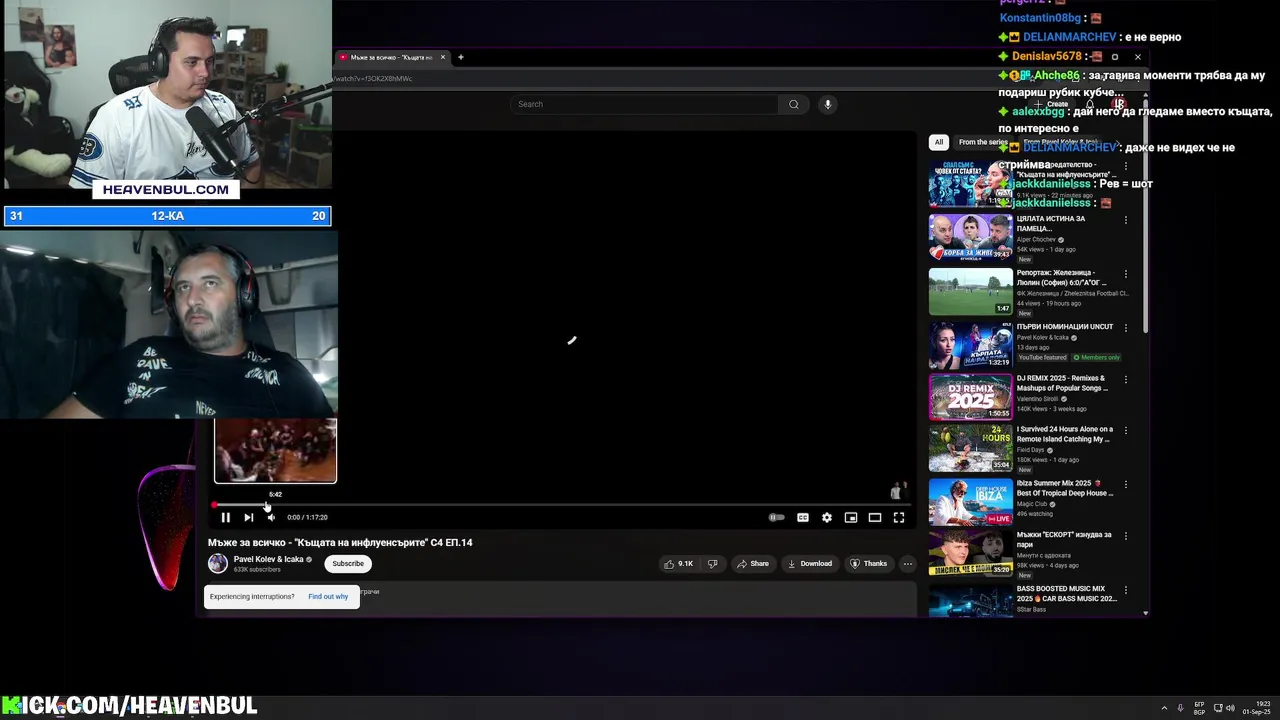The height and width of the screenshot is (720, 1280).
Task: Close the current browser tab
Action: pos(442,57)
